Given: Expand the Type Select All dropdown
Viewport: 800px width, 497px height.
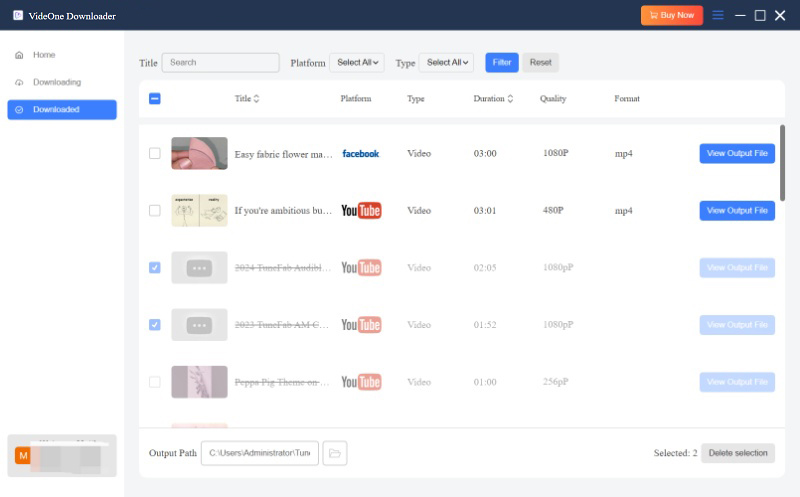Looking at the screenshot, I should (446, 62).
